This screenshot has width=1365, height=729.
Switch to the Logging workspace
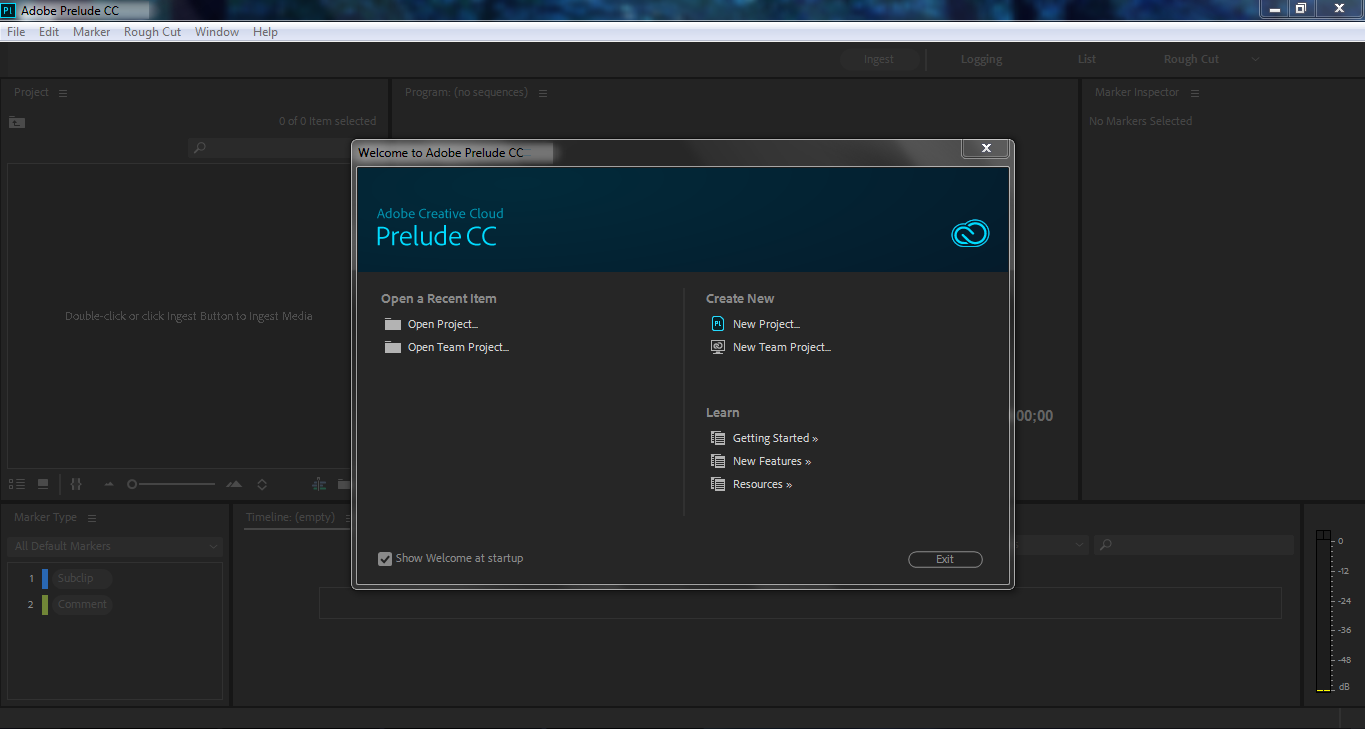pos(981,60)
